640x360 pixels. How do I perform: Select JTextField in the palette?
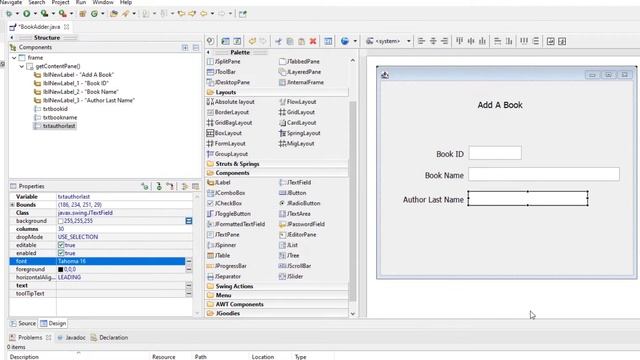(x=295, y=182)
